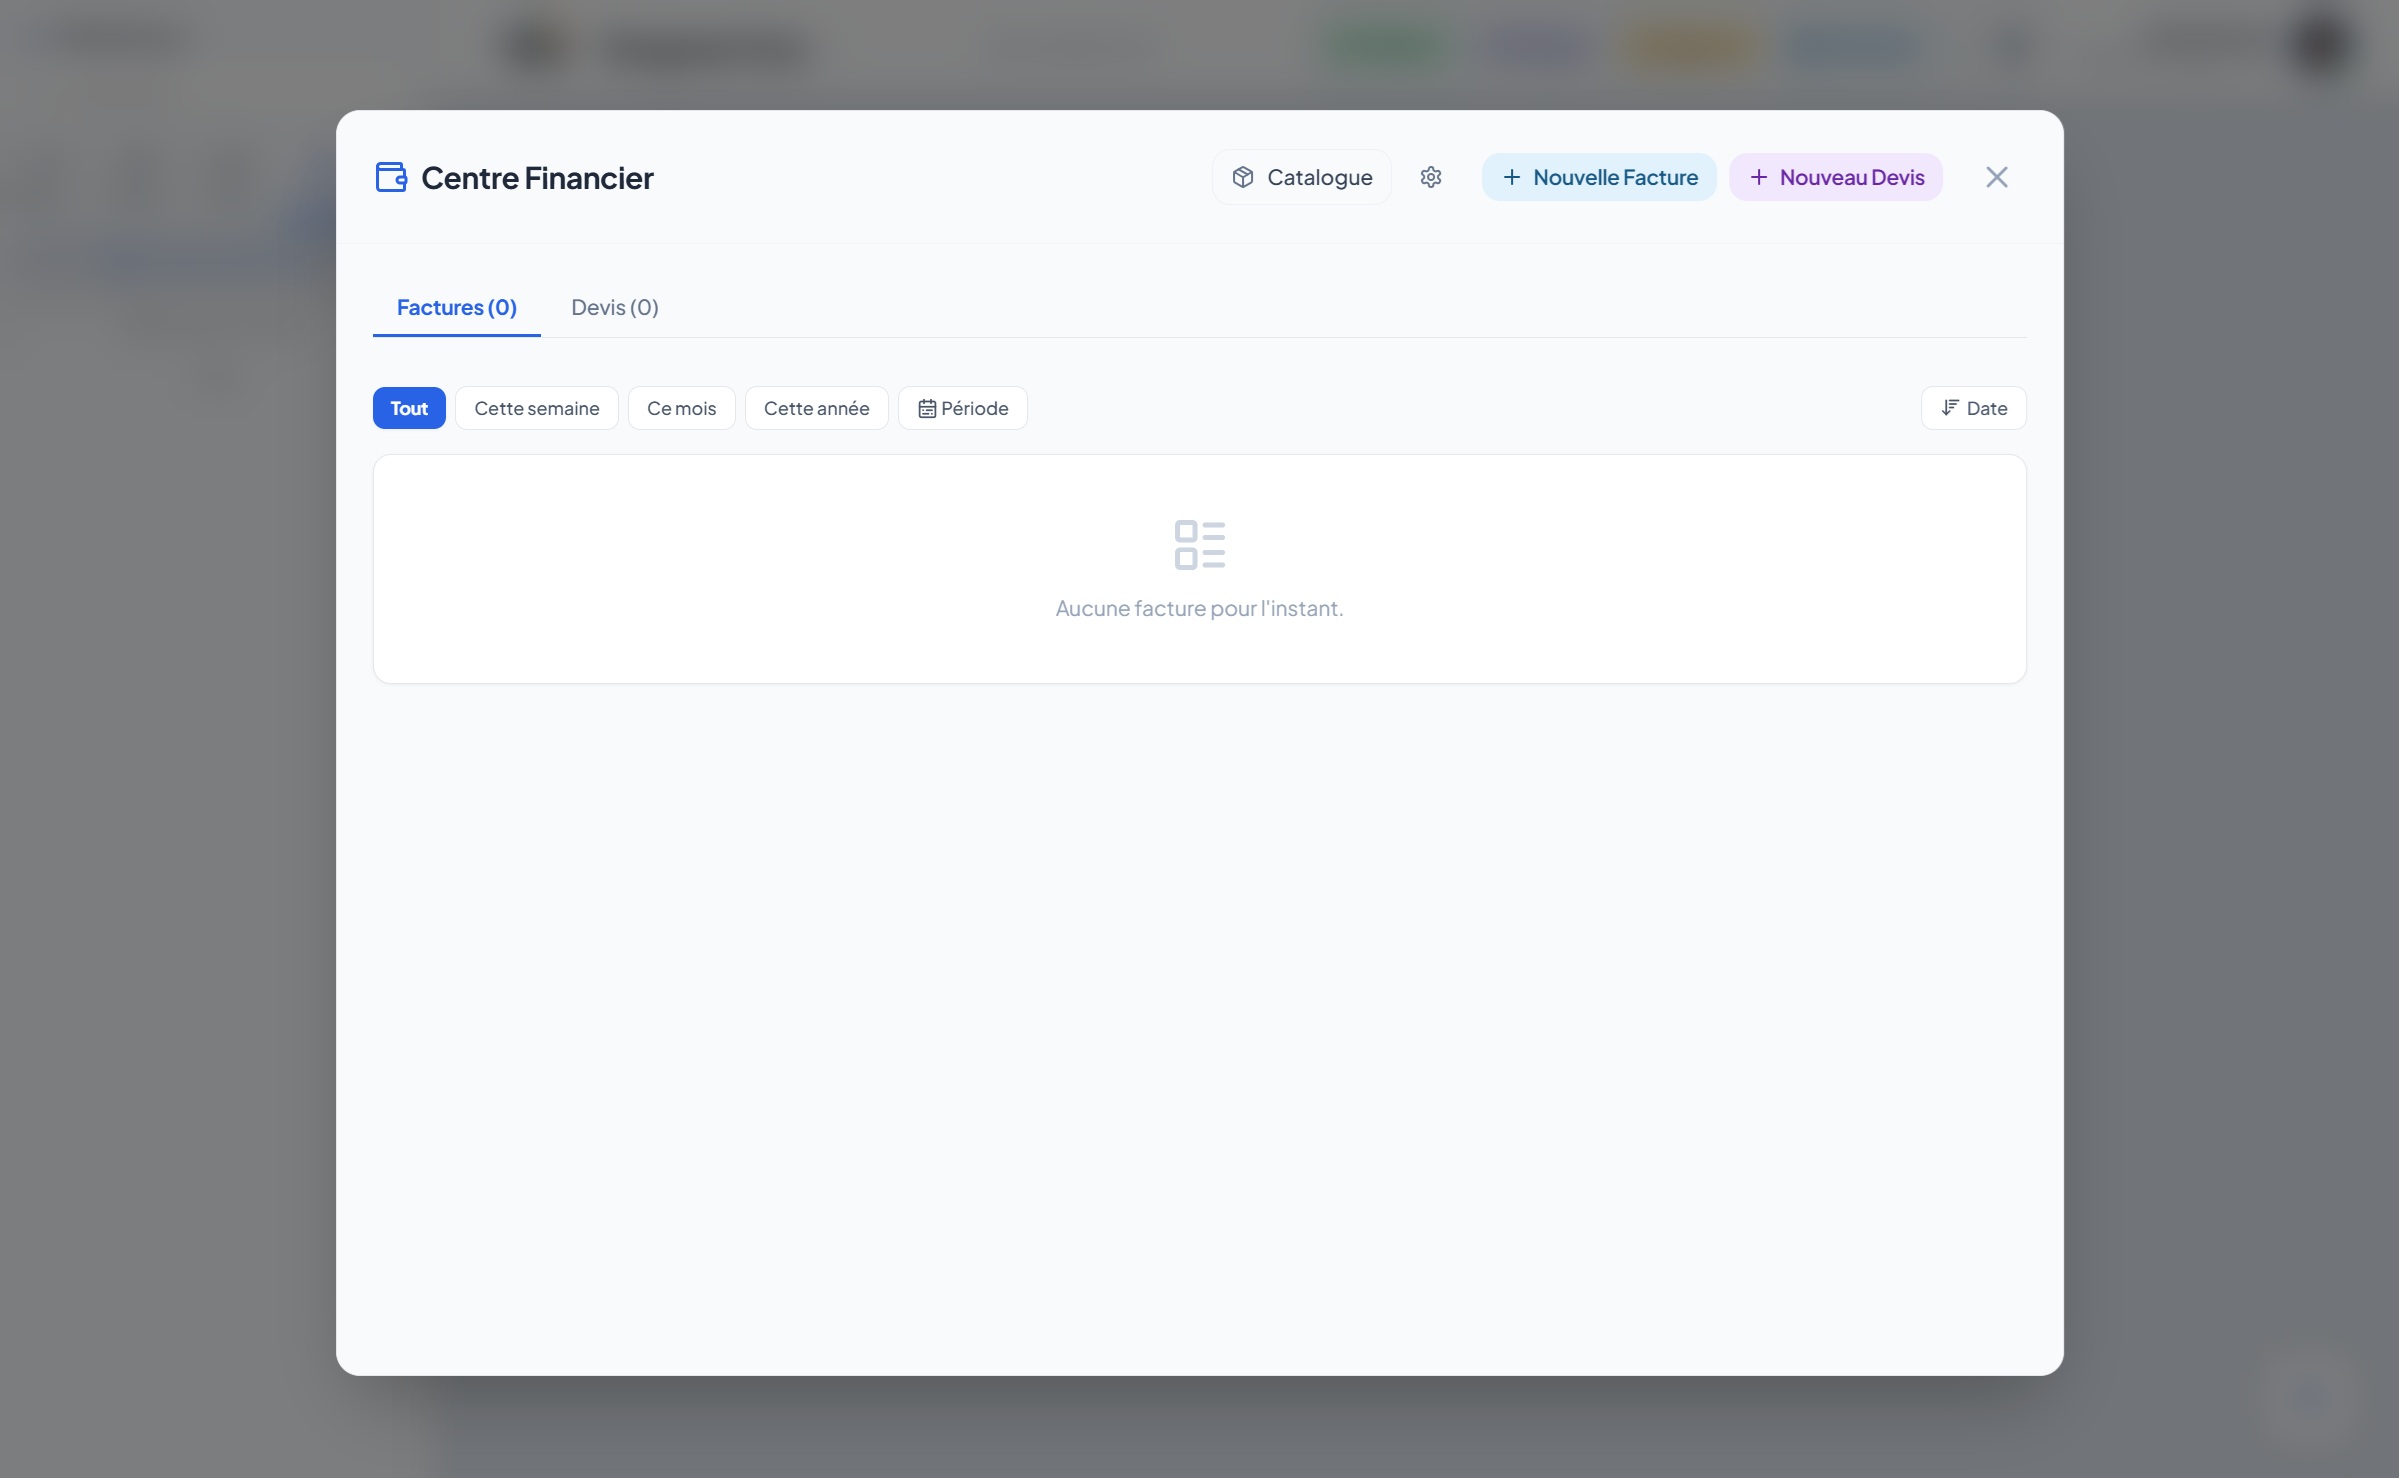Open the Période calendar picker
2399x1478 pixels.
[x=962, y=408]
